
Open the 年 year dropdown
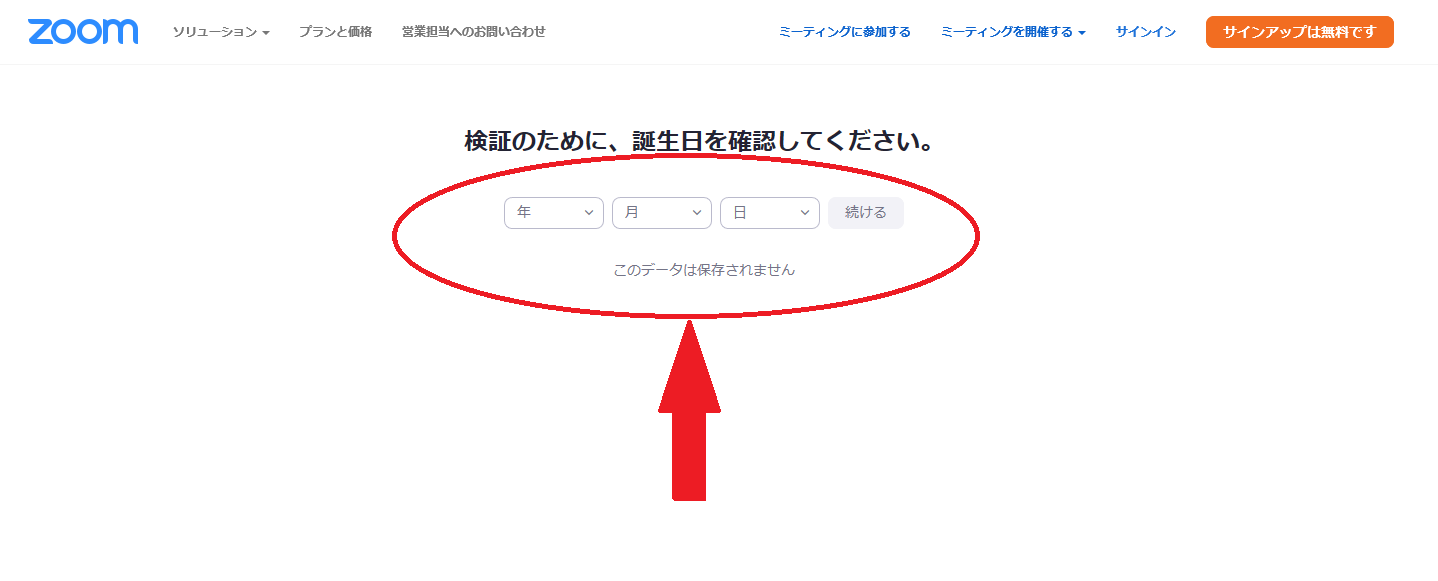tap(554, 213)
